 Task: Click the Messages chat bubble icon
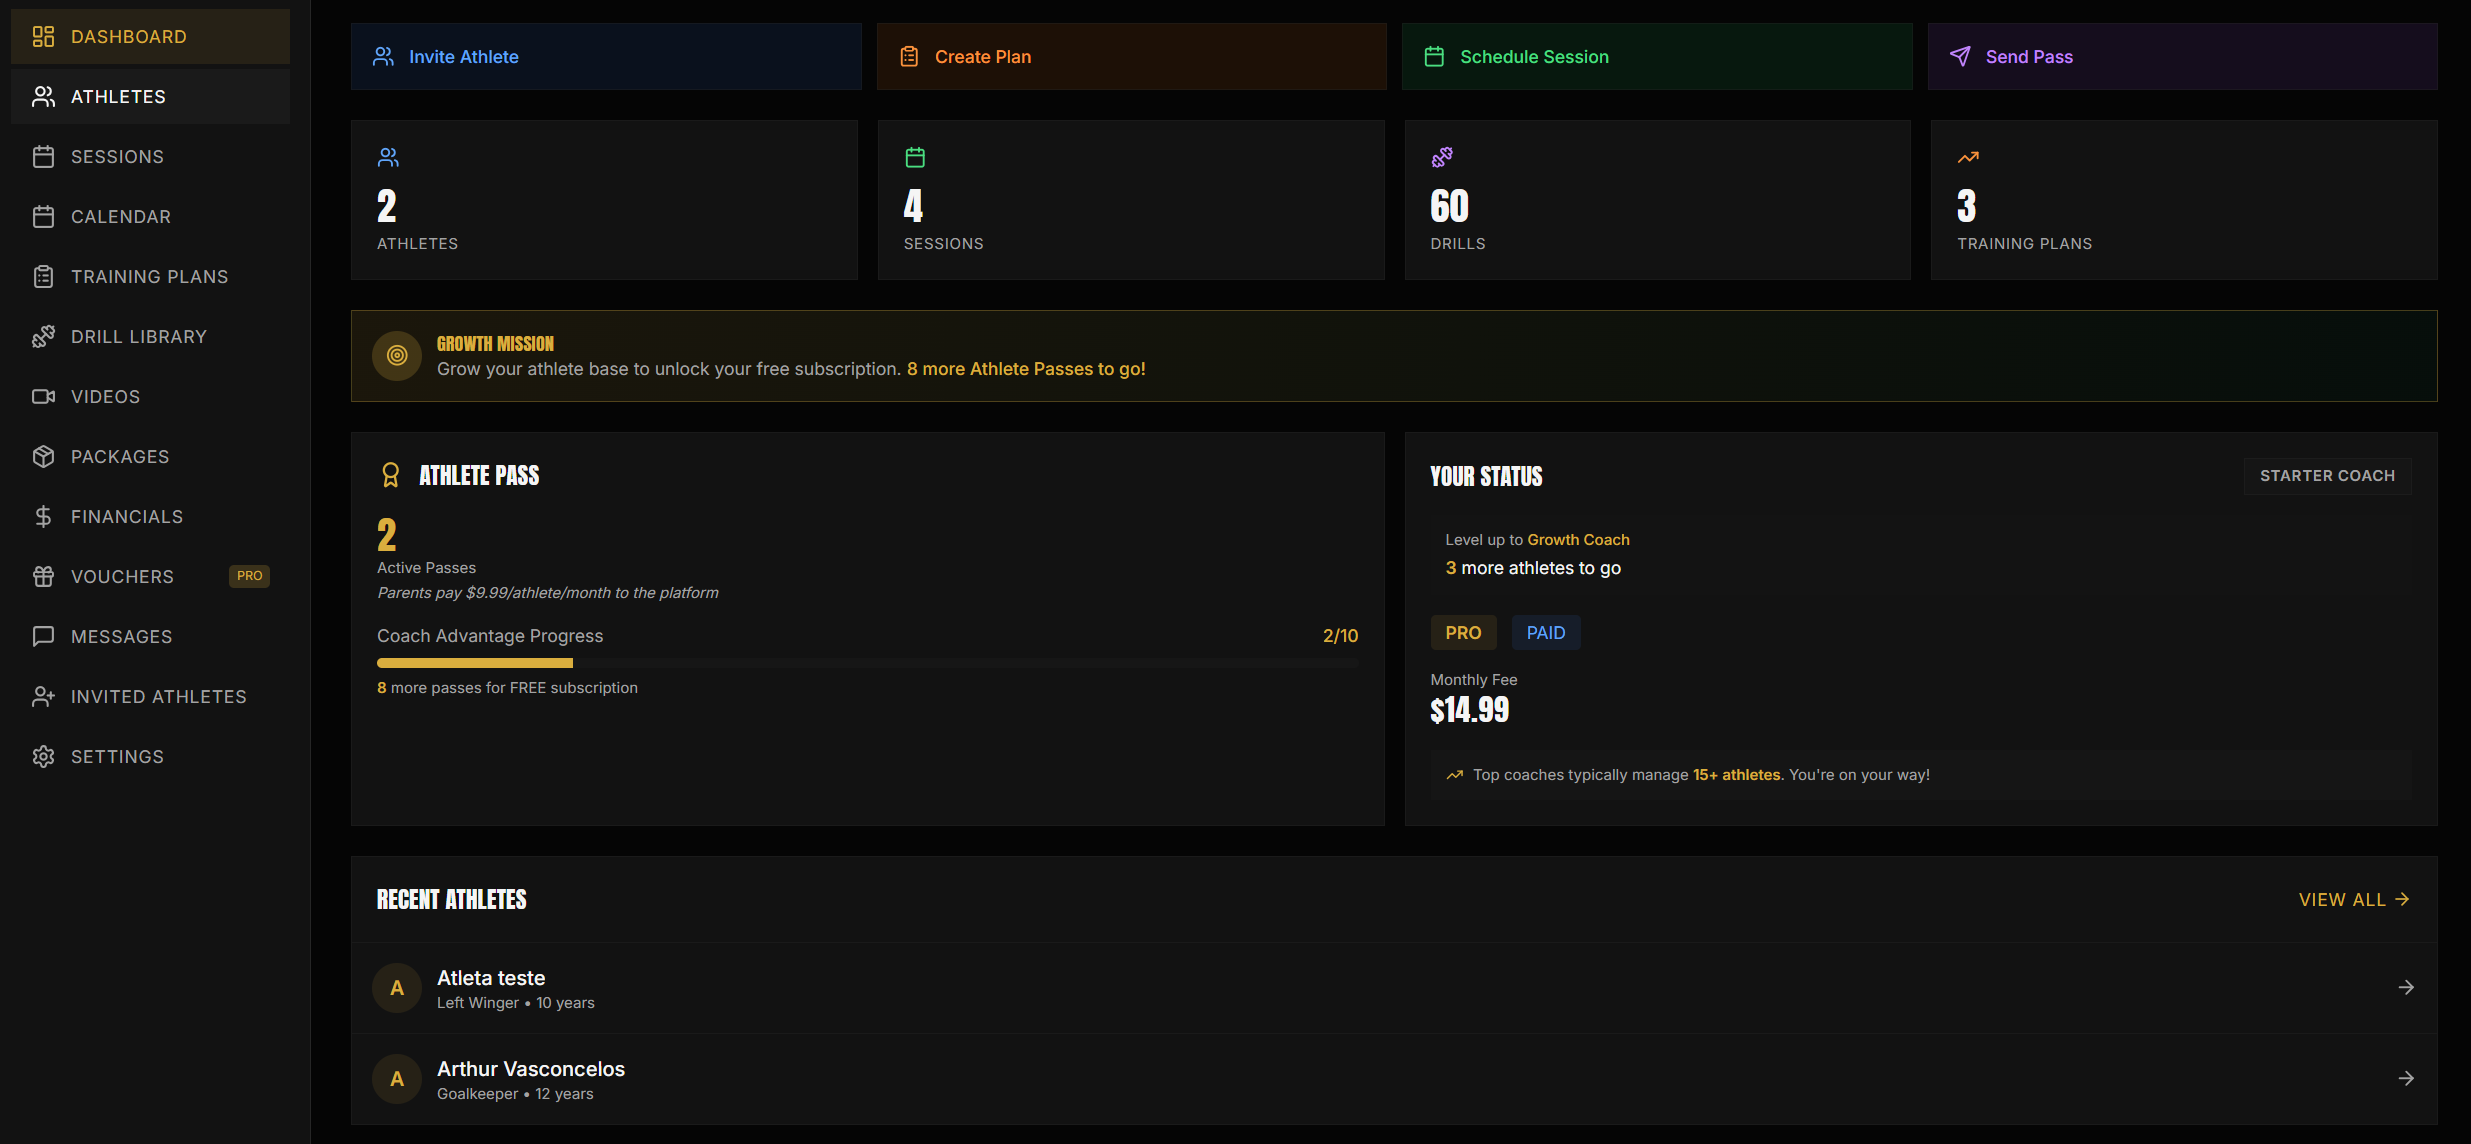coord(43,637)
